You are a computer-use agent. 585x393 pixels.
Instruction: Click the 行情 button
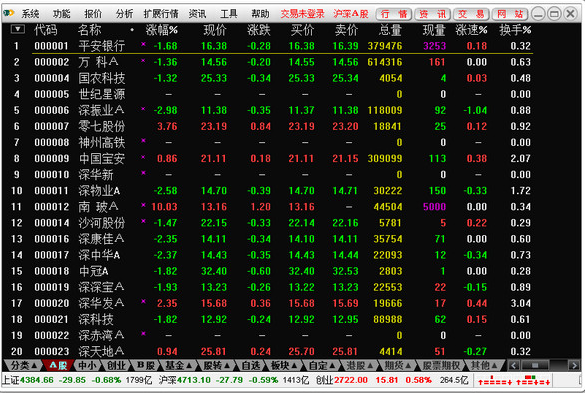[394, 14]
